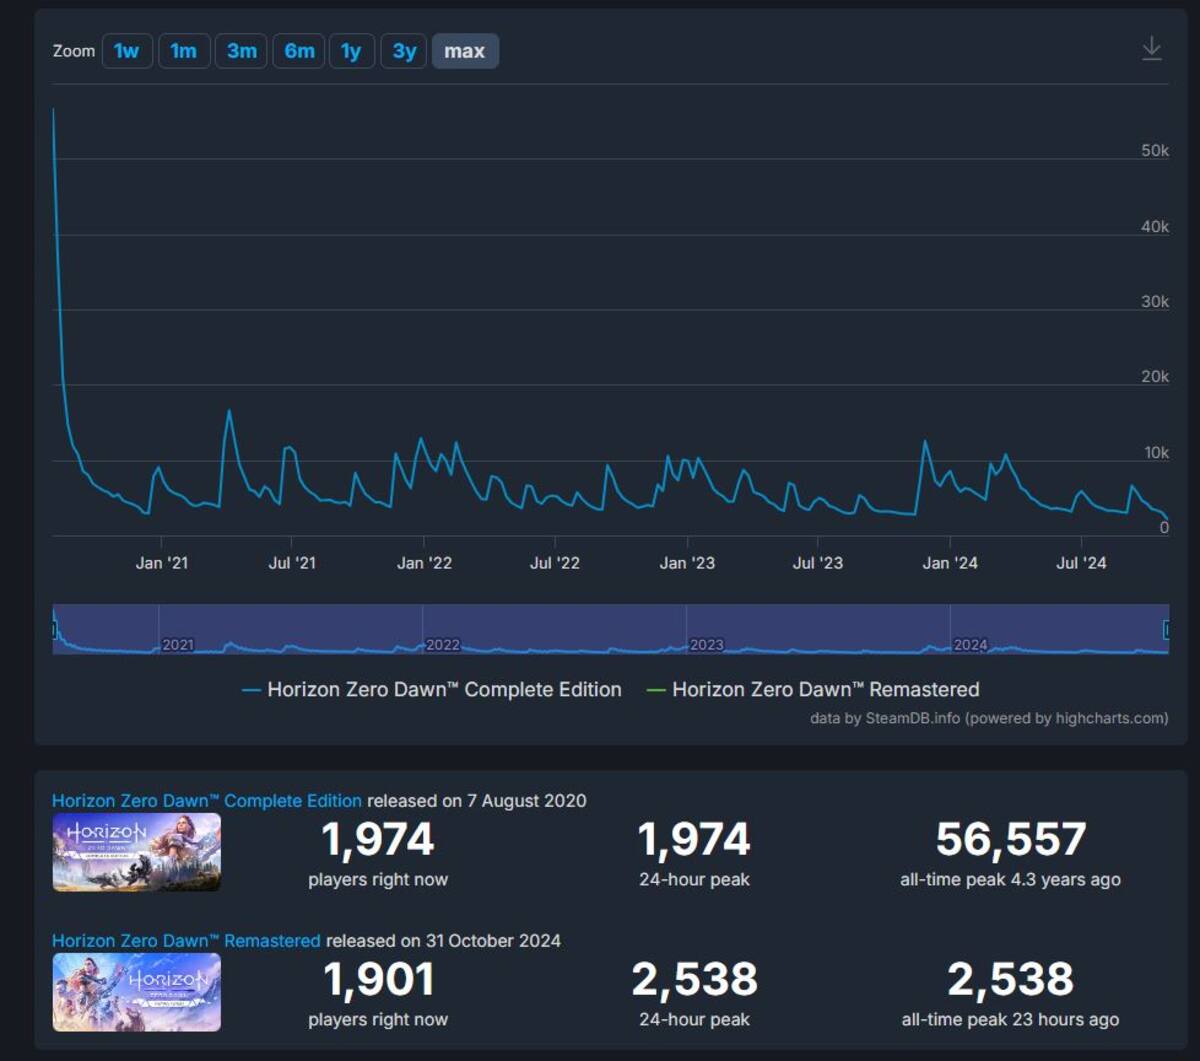Set chart zoom to 3y

point(404,51)
